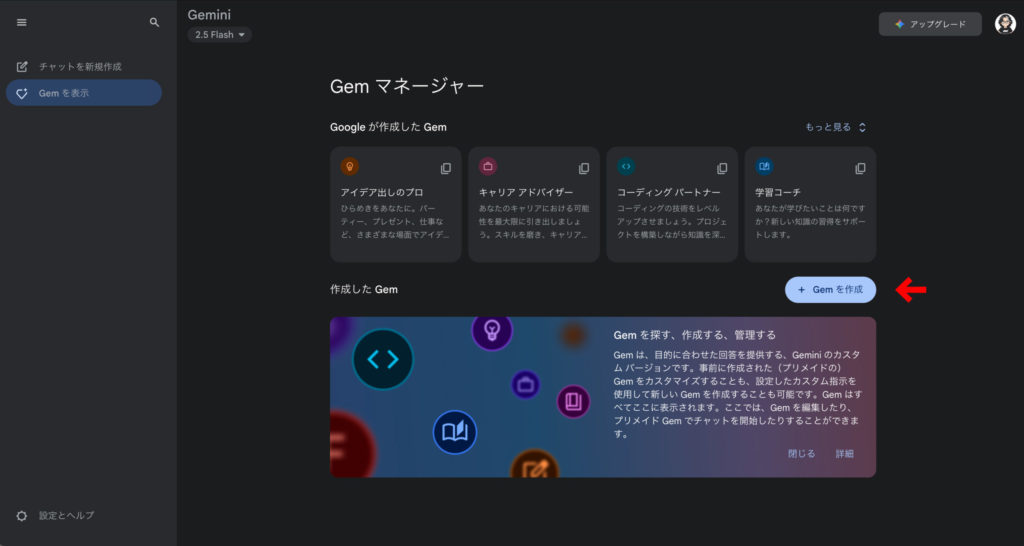This screenshot has height=546, width=1024.
Task: Click the orange lightbulb Gem card icon
Action: 349,167
